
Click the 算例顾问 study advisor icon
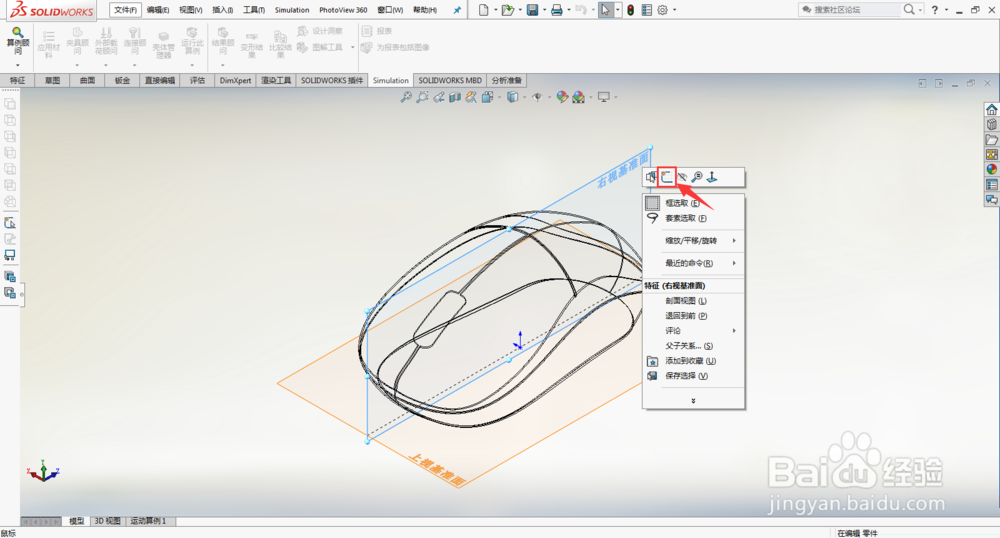pos(18,41)
